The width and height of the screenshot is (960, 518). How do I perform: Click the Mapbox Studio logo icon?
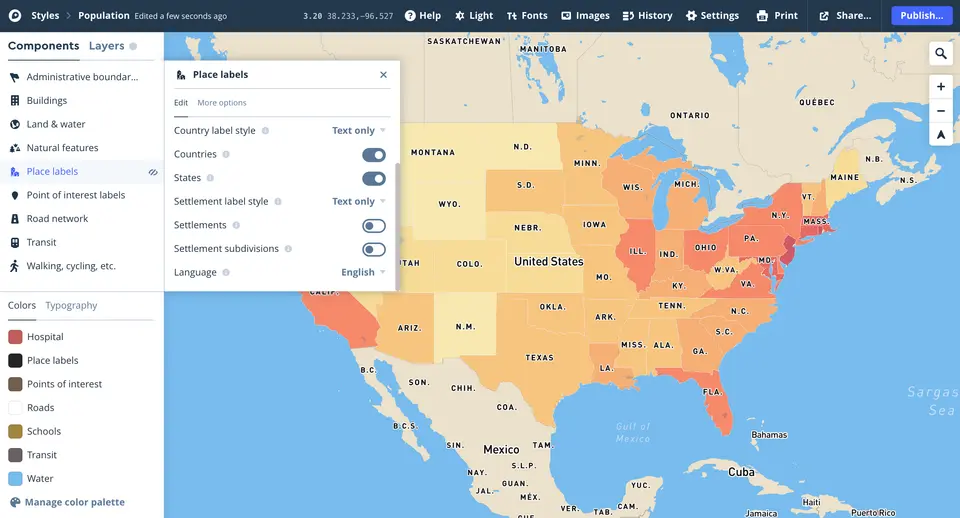(x=15, y=16)
